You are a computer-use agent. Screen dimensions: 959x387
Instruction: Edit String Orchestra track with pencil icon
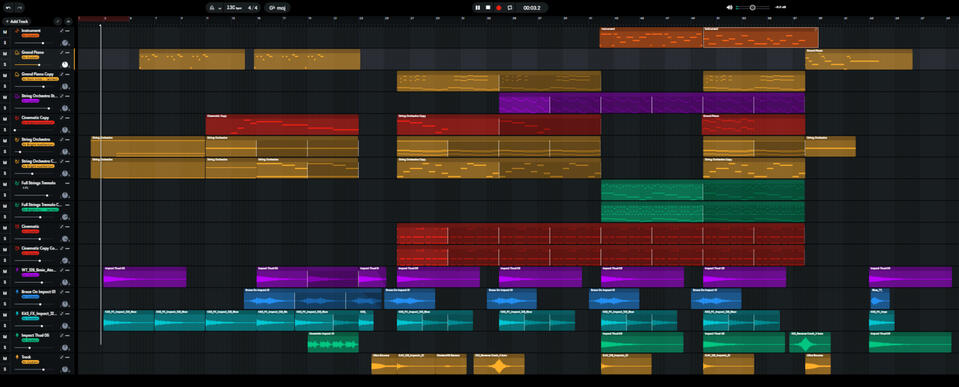[61, 139]
